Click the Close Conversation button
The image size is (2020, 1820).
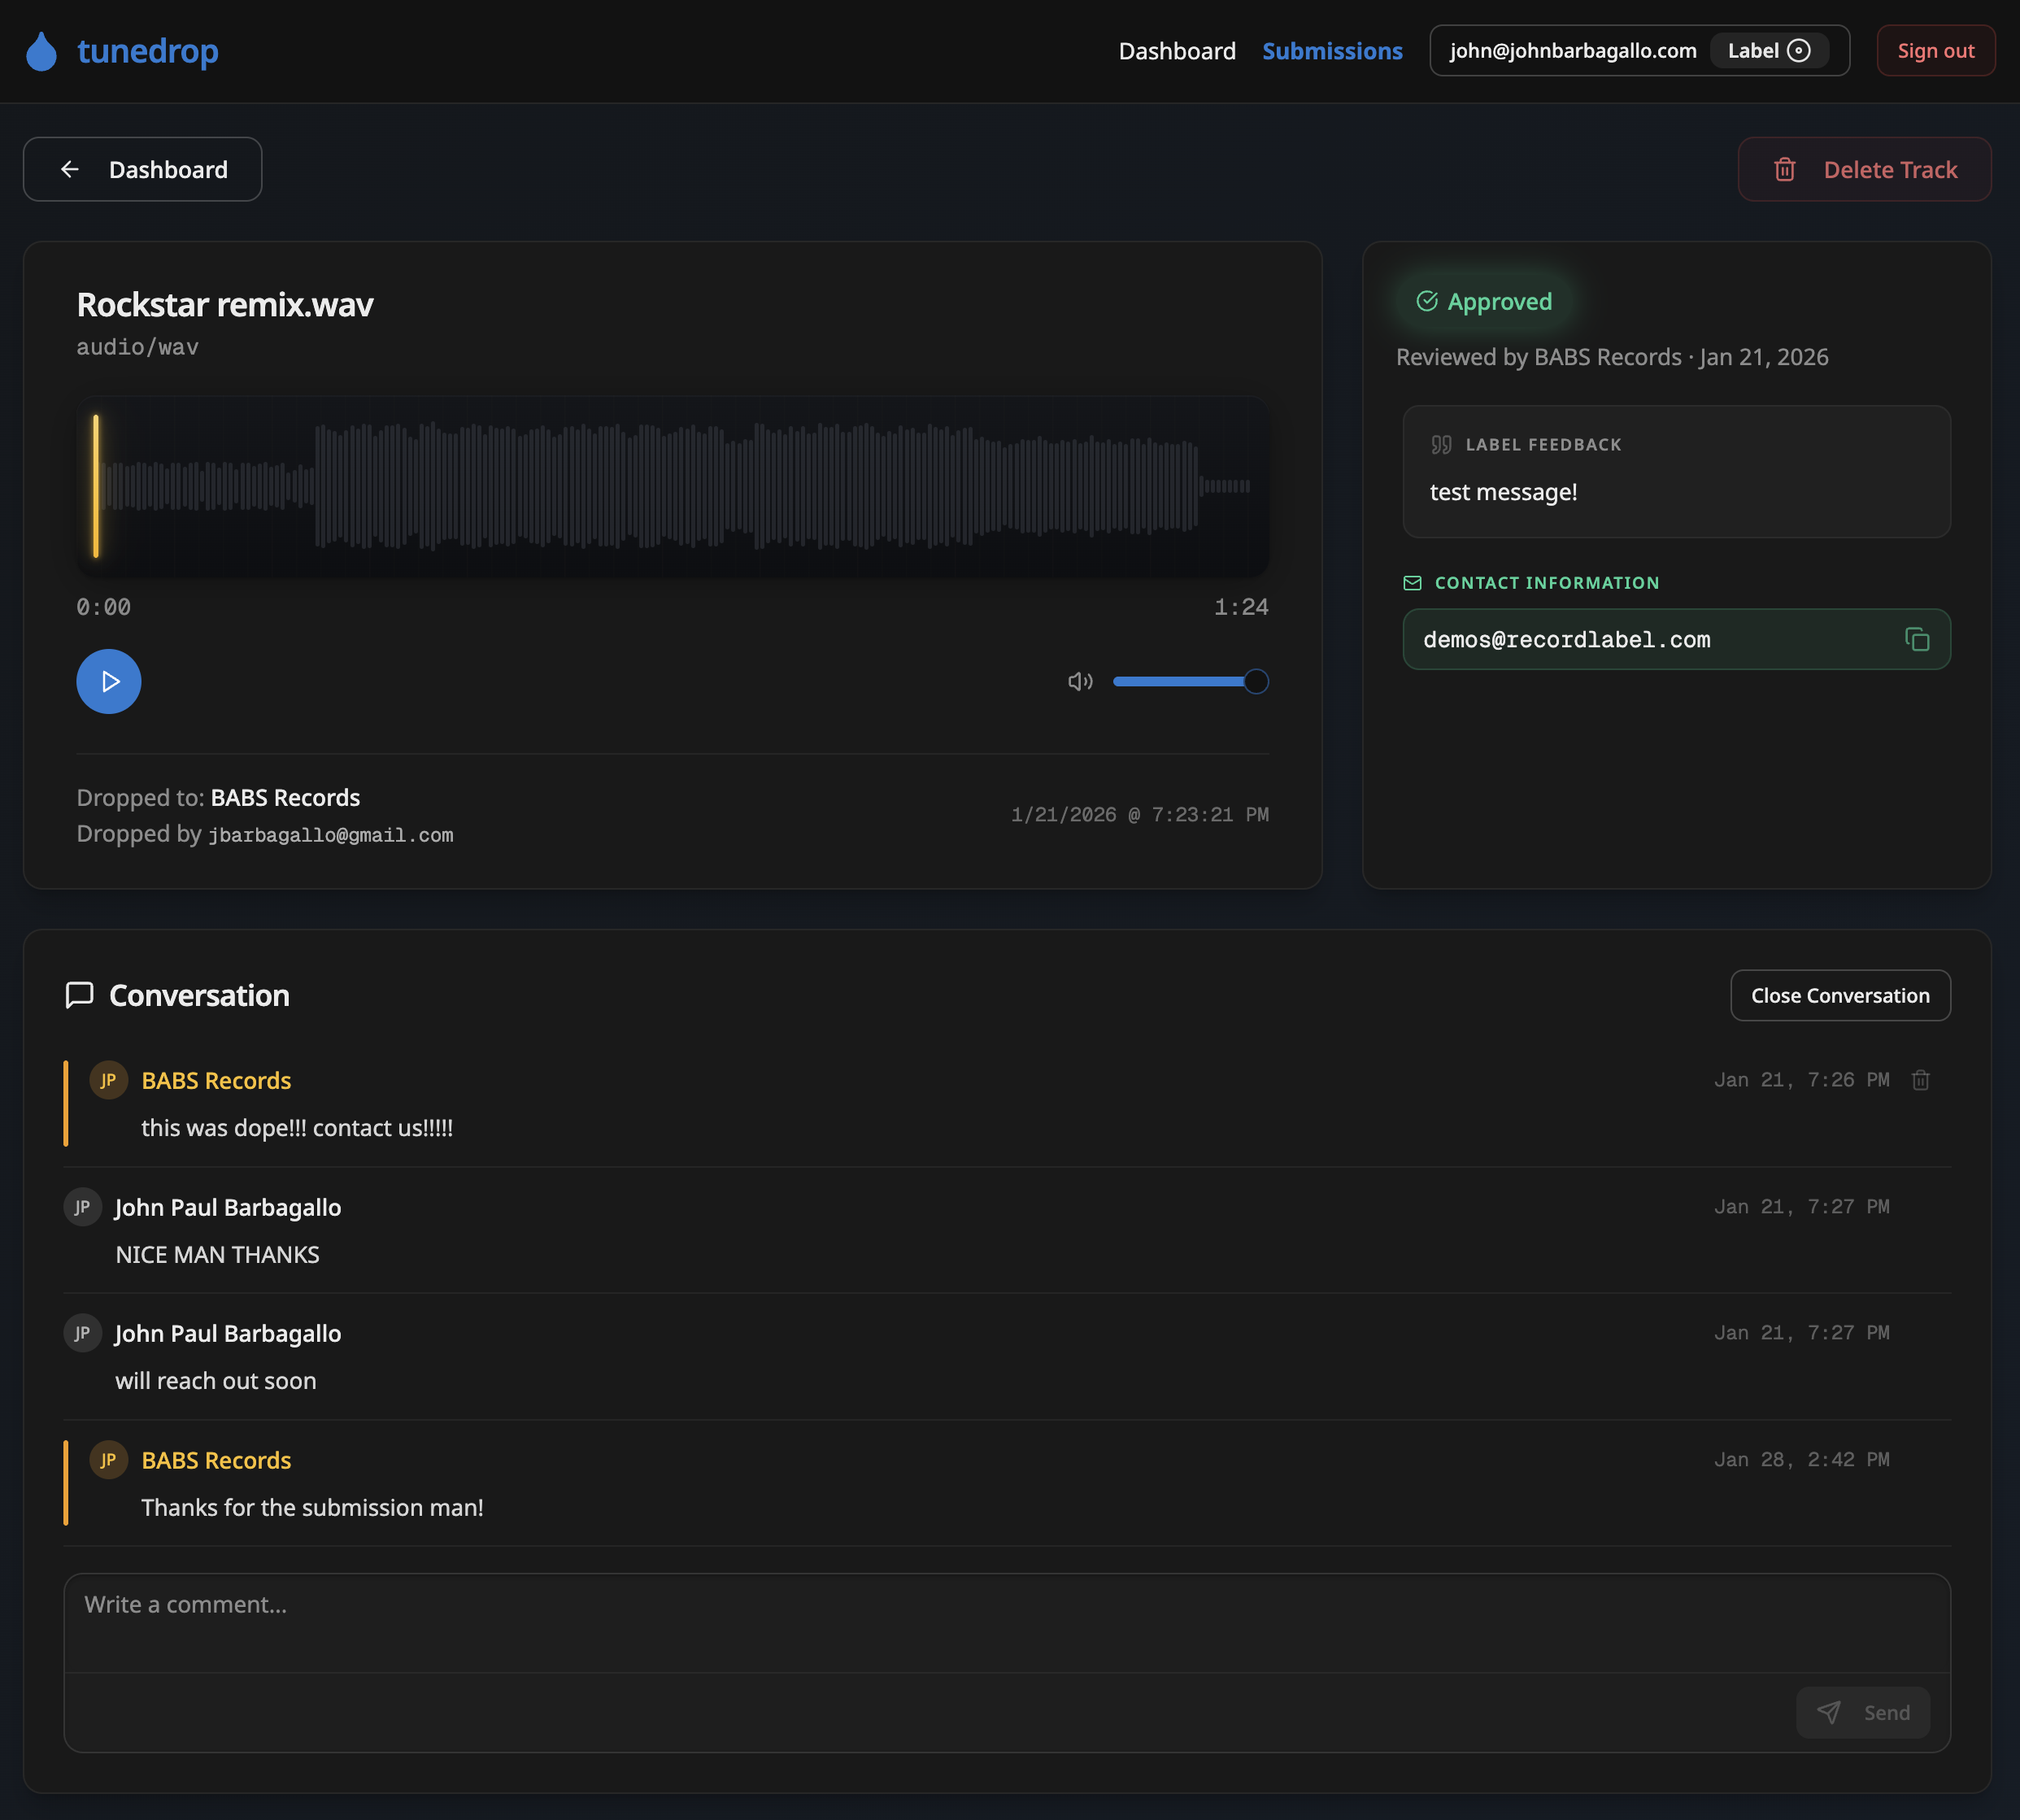(1840, 996)
